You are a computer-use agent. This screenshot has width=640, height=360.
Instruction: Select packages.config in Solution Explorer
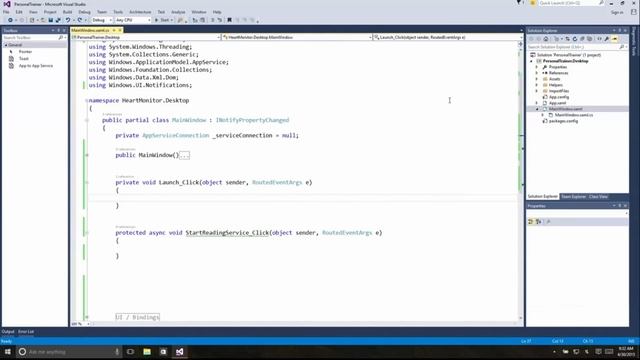[x=563, y=121]
